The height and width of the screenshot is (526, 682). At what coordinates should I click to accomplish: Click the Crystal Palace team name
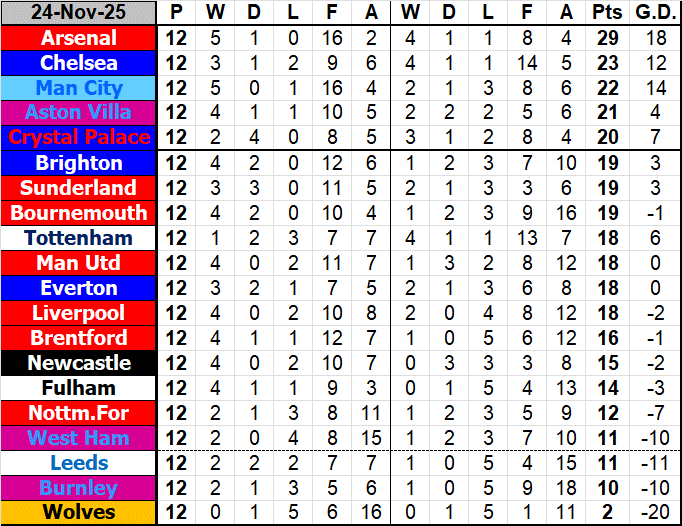point(79,138)
